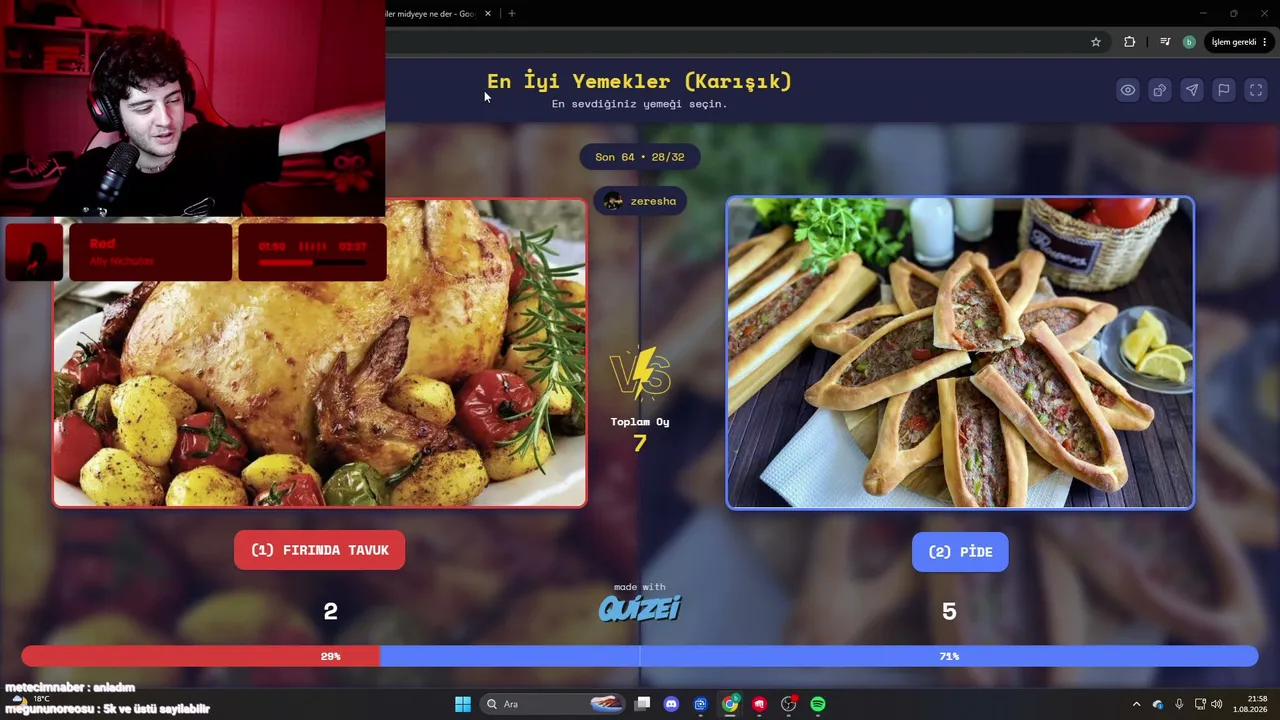This screenshot has width=1280, height=720.
Task: Select the midyeye ne der browser tab
Action: coord(432,14)
